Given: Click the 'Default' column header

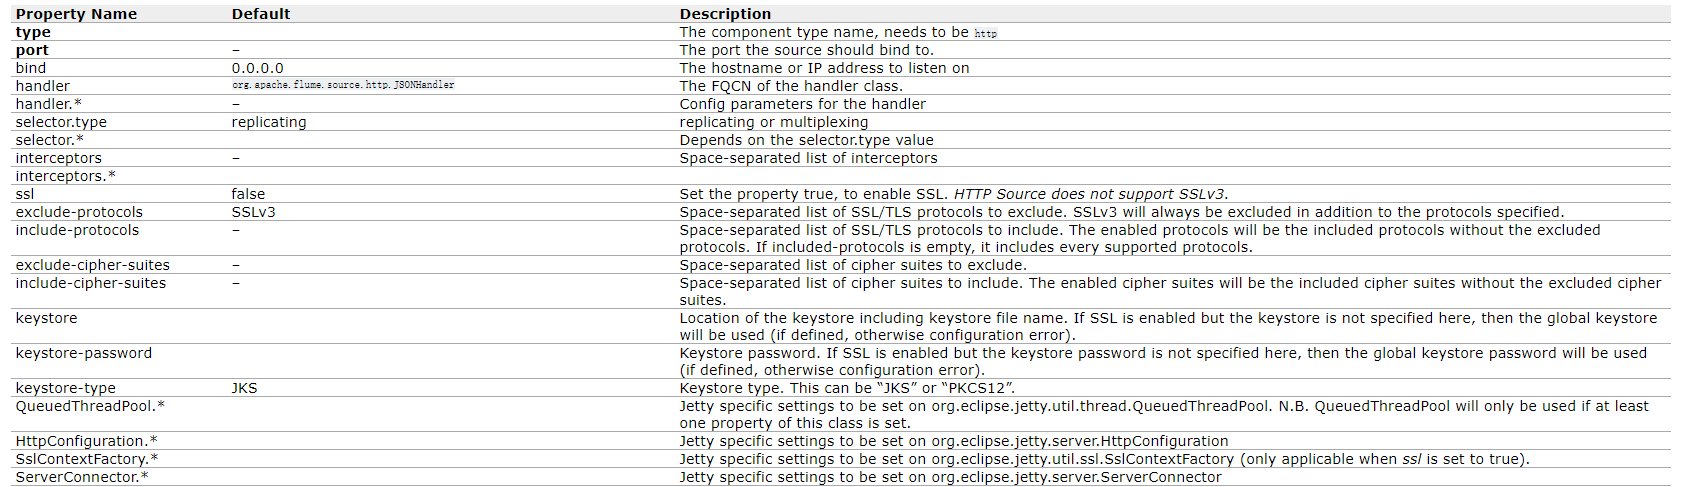Looking at the screenshot, I should point(261,14).
